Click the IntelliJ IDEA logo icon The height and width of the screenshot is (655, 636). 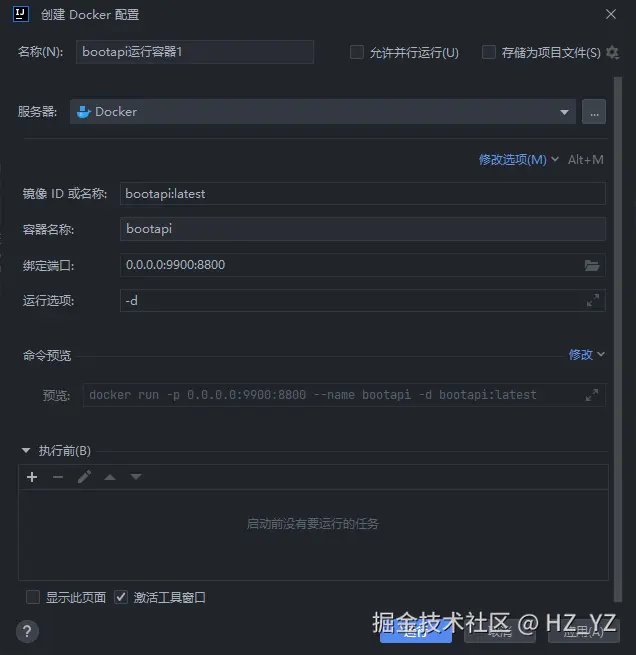(x=20, y=14)
